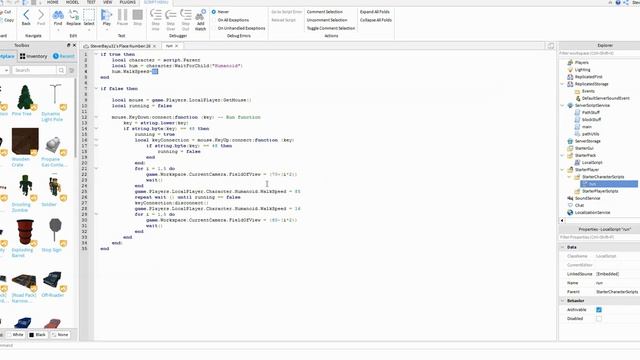This screenshot has height=360, width=640.
Task: Choose White background swatch in Toolbox
Action: click(16, 335)
